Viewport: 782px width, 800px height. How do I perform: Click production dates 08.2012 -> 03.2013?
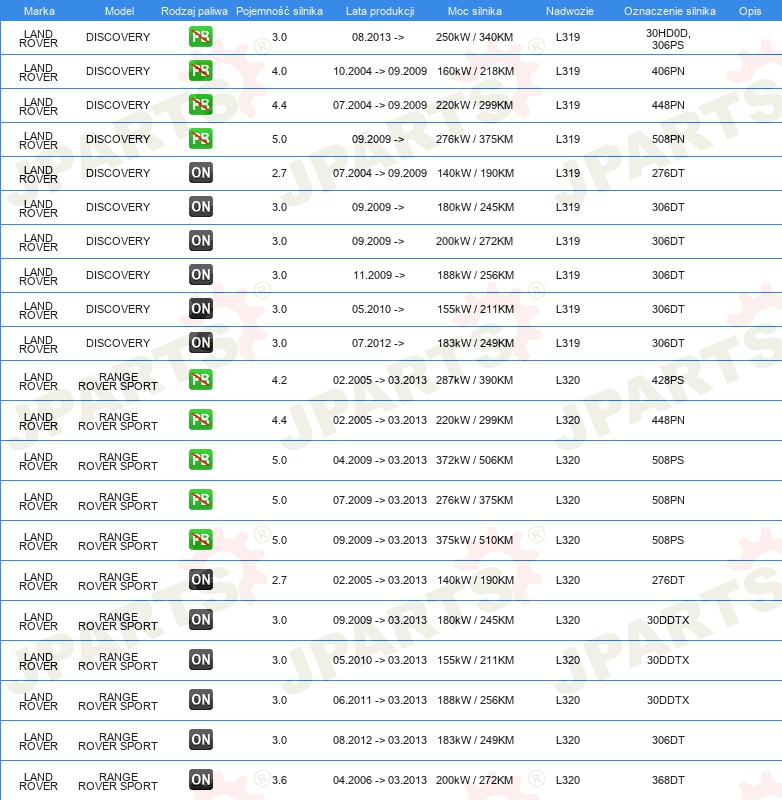380,740
